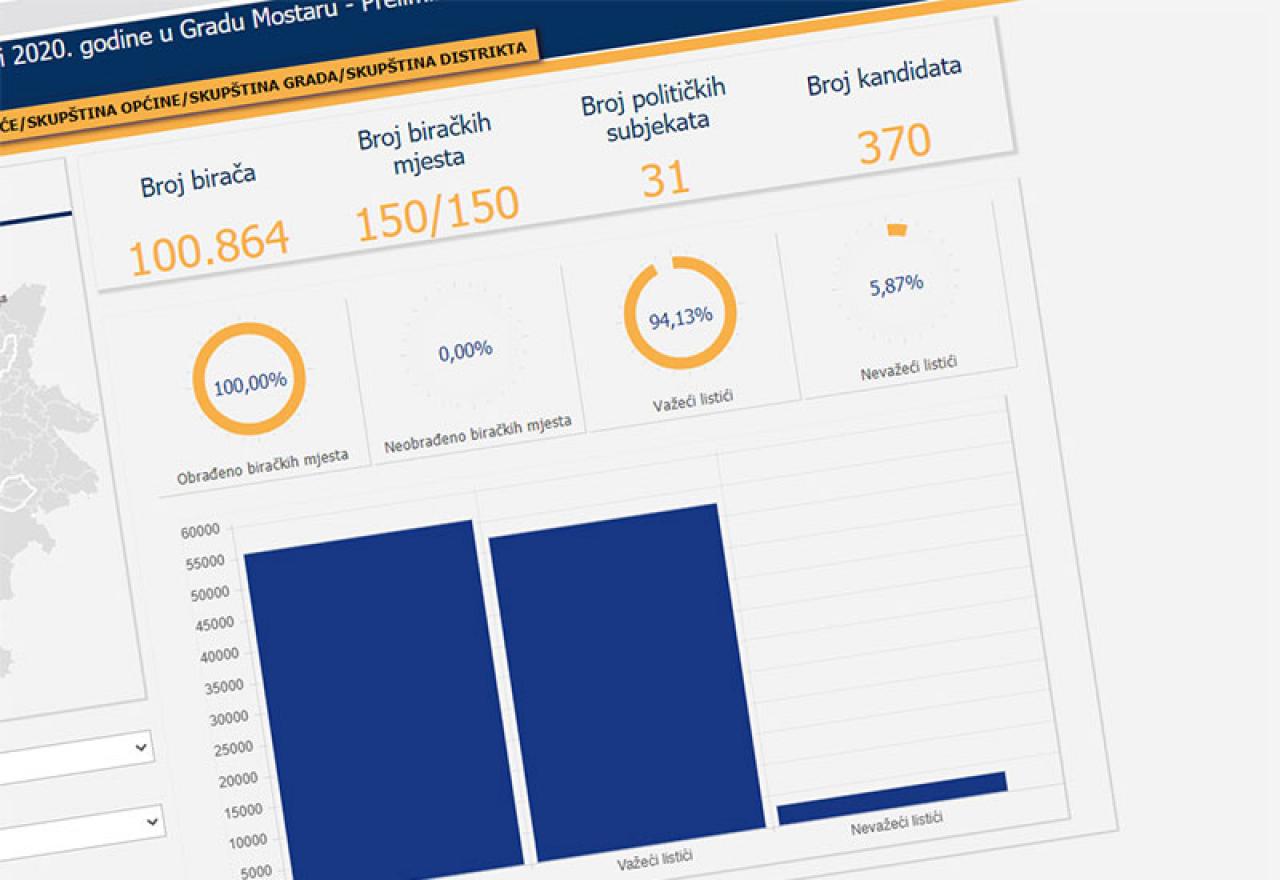Click the 100,00% processed polling stations donut
Screen dimensions: 1280x880
tap(249, 379)
